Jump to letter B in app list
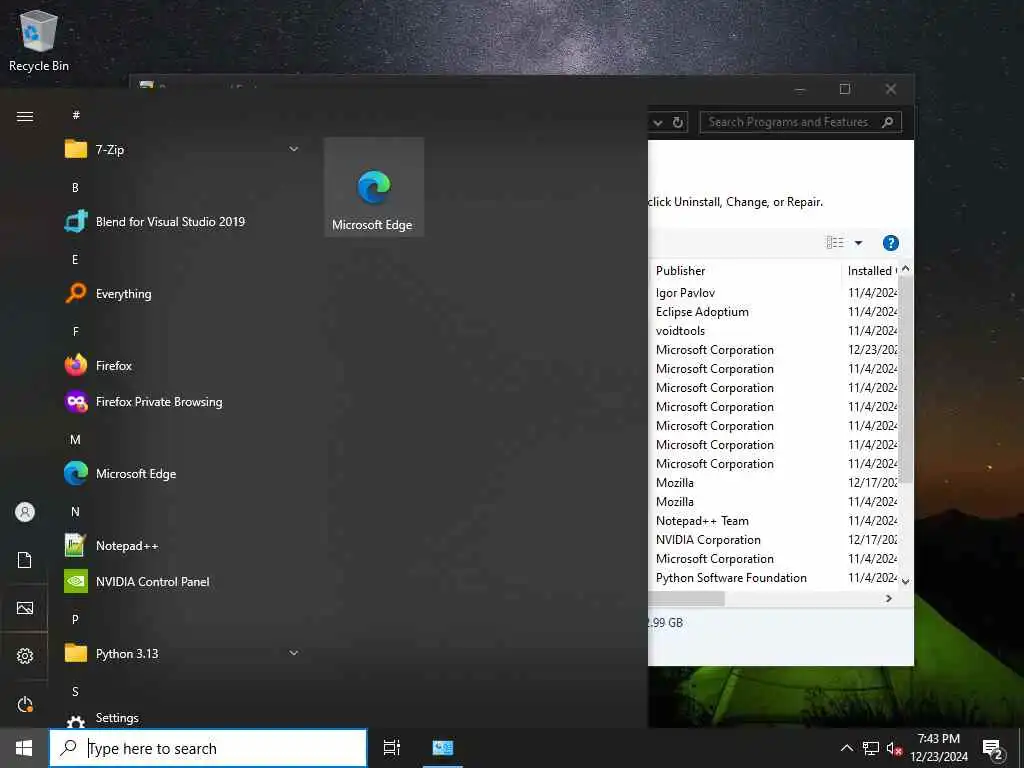 point(75,187)
